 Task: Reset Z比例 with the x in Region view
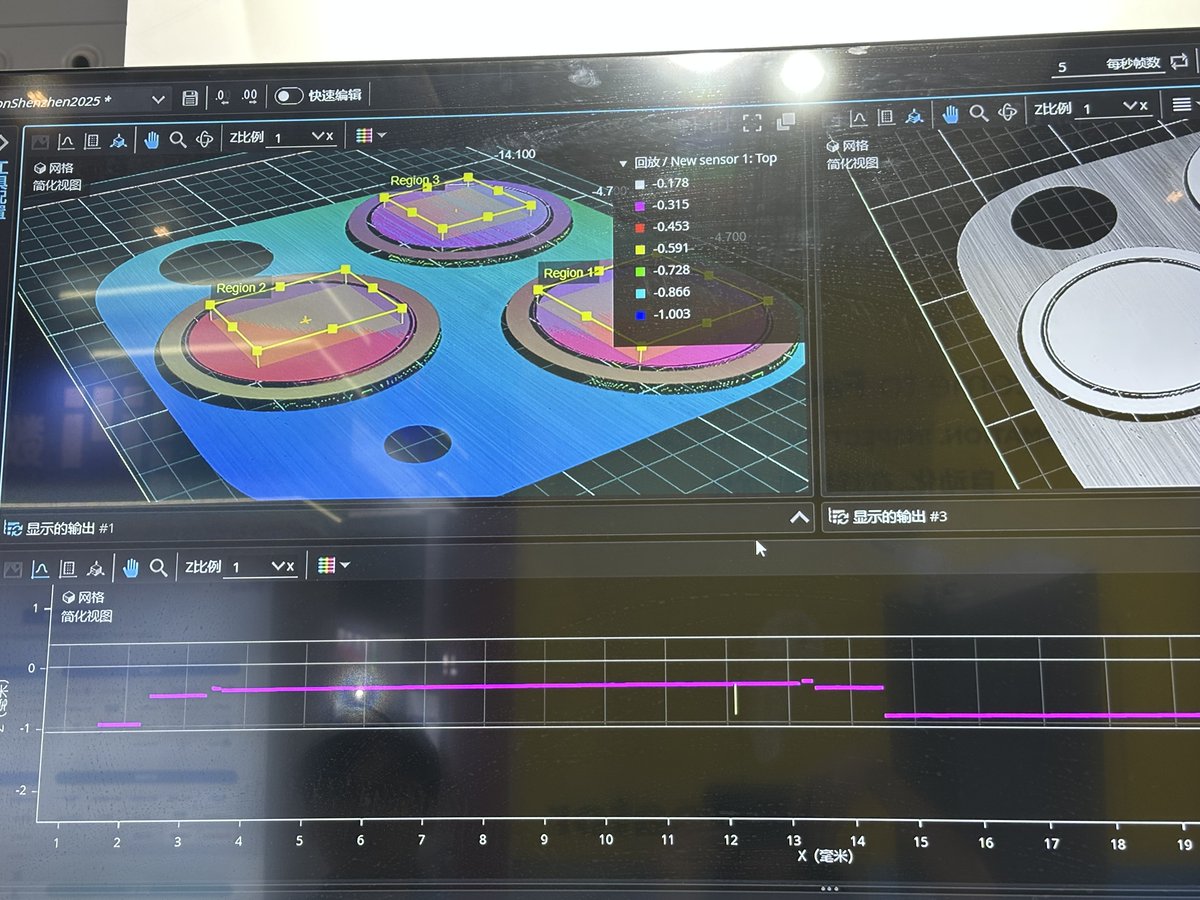[330, 136]
